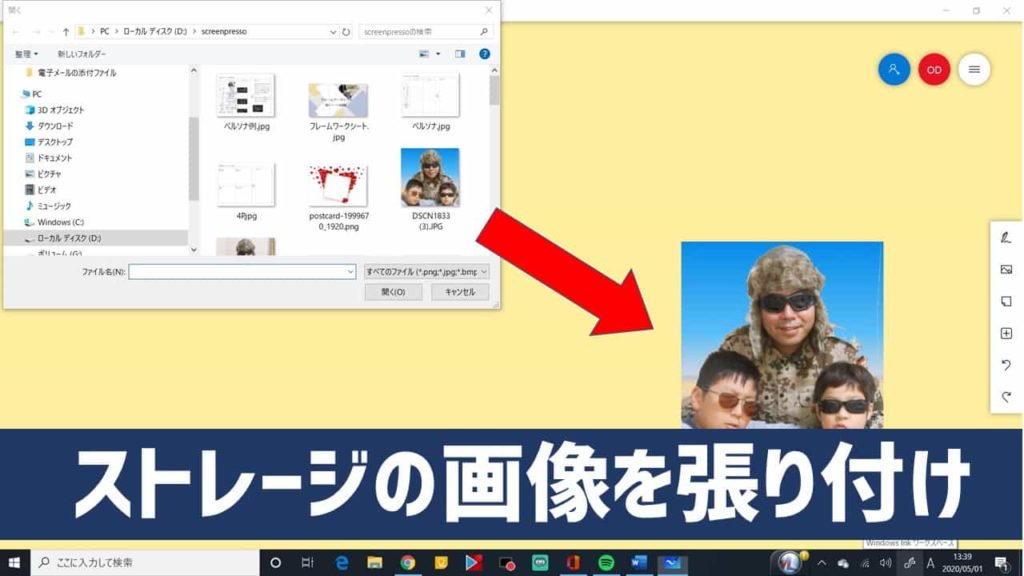The image size is (1024, 576).
Task: Launch Microsoft Edge from the taskbar
Action: 342,562
